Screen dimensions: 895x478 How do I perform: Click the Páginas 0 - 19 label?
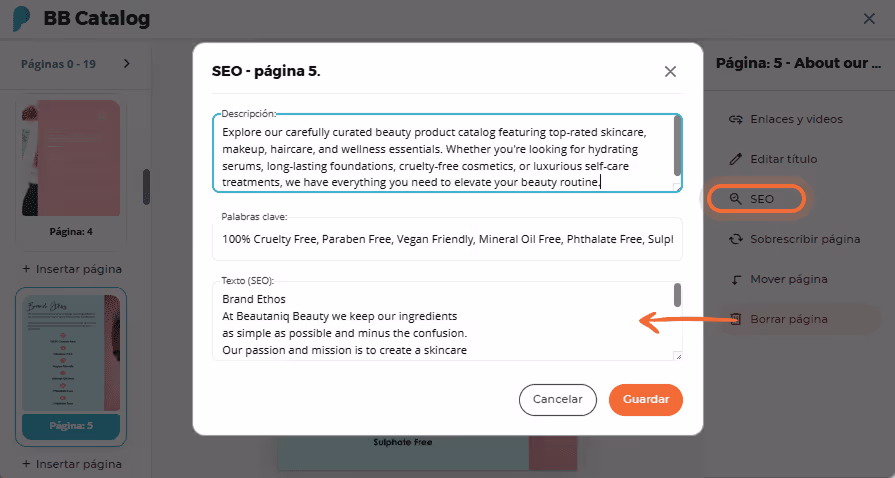pos(58,64)
